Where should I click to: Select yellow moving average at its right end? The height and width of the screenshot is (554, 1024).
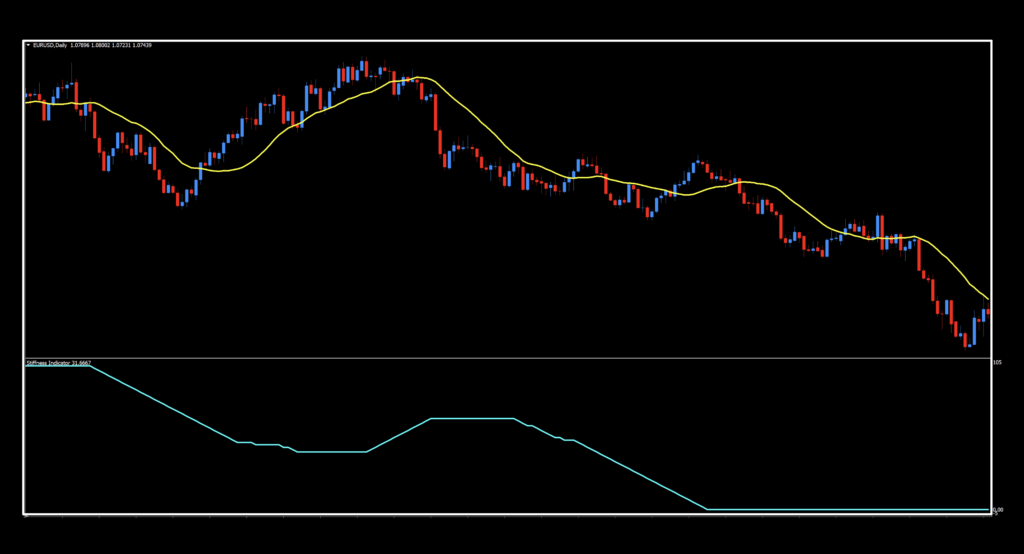click(988, 299)
